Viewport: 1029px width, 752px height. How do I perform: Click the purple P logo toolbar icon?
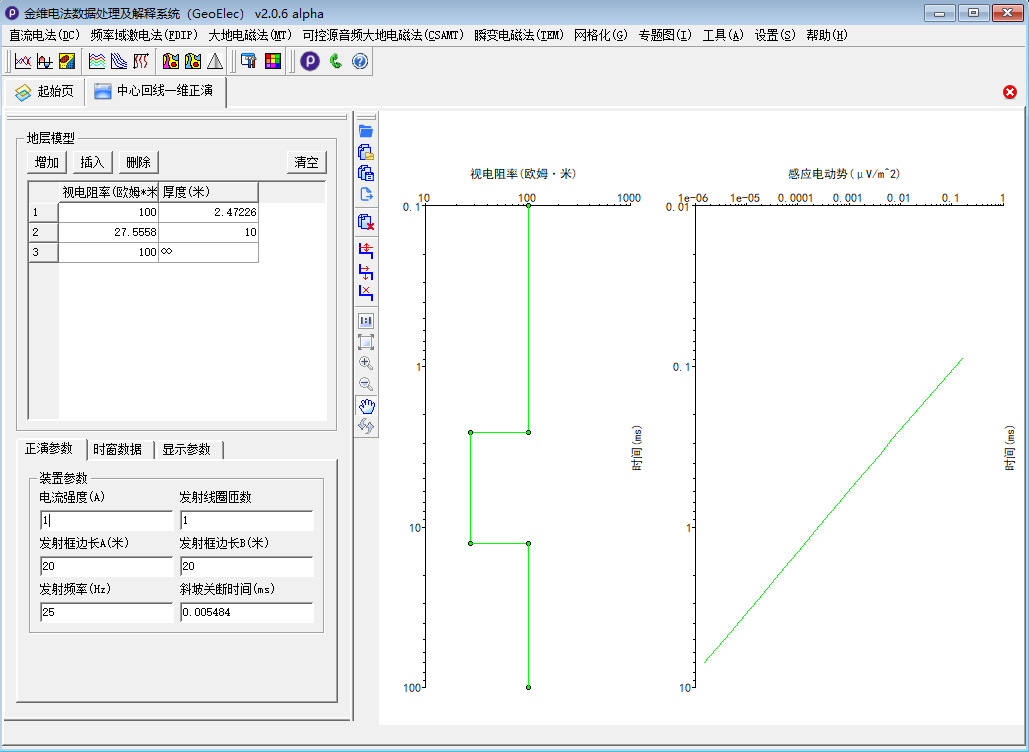coord(310,62)
